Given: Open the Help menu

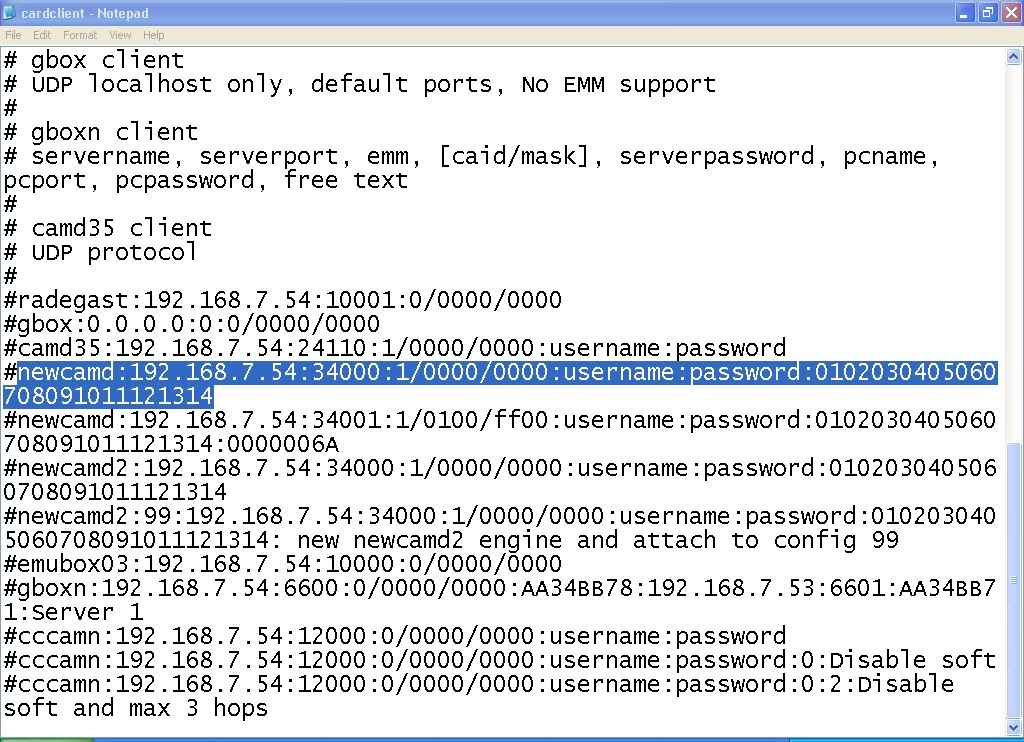Looking at the screenshot, I should pos(153,35).
